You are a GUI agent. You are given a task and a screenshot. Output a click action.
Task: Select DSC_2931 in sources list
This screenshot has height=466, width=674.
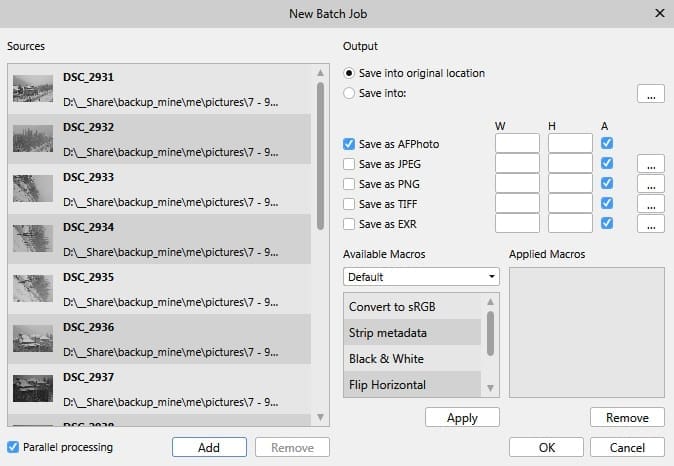pos(159,89)
